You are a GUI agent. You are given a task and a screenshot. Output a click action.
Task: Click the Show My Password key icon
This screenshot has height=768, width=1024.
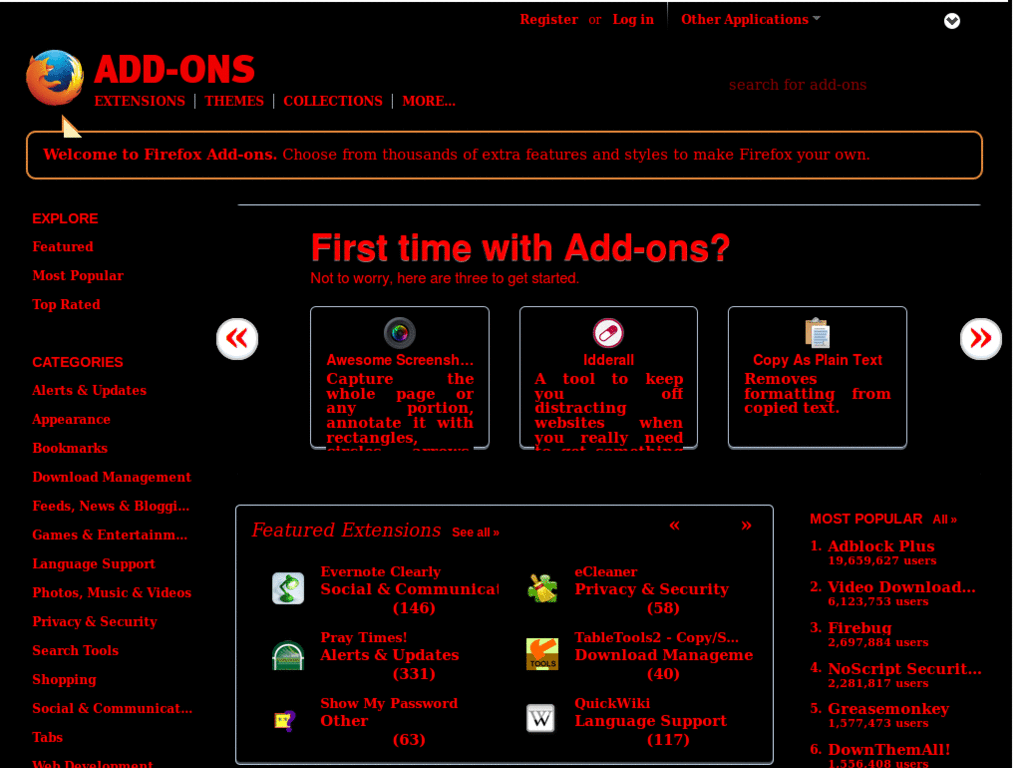pyautogui.click(x=287, y=718)
